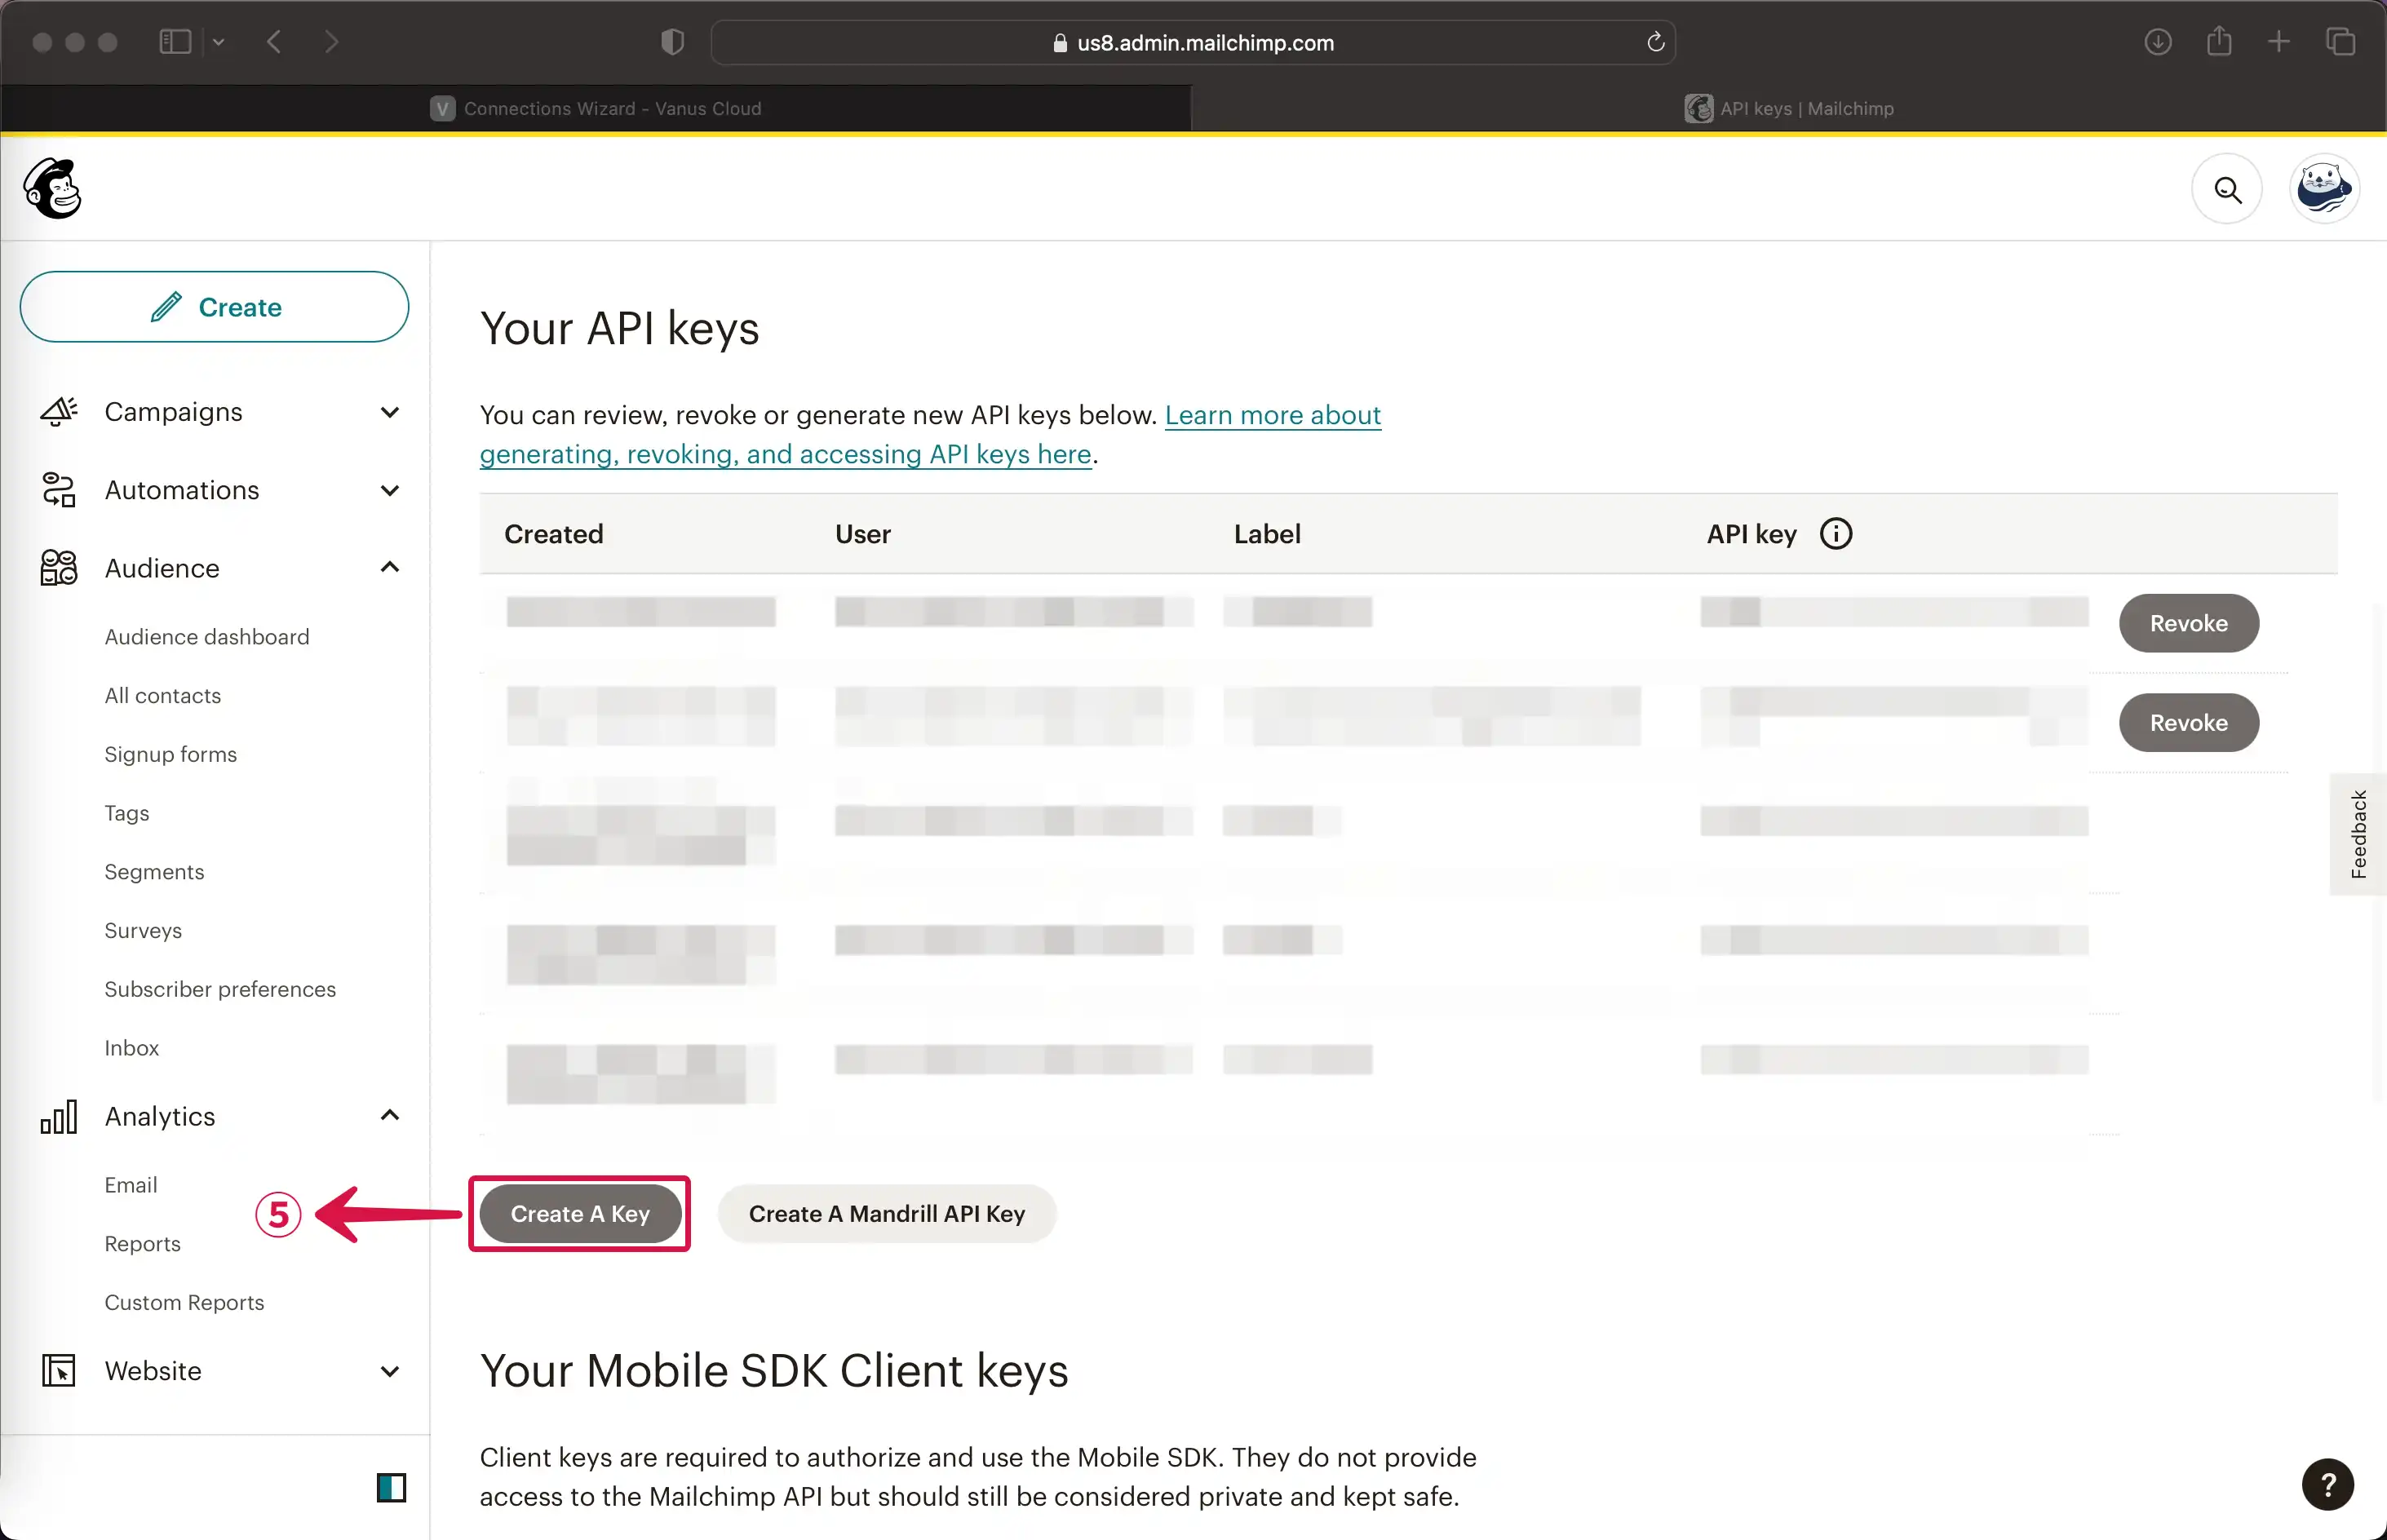This screenshot has height=1540, width=2387.
Task: Revoke the second API key
Action: [2188, 723]
